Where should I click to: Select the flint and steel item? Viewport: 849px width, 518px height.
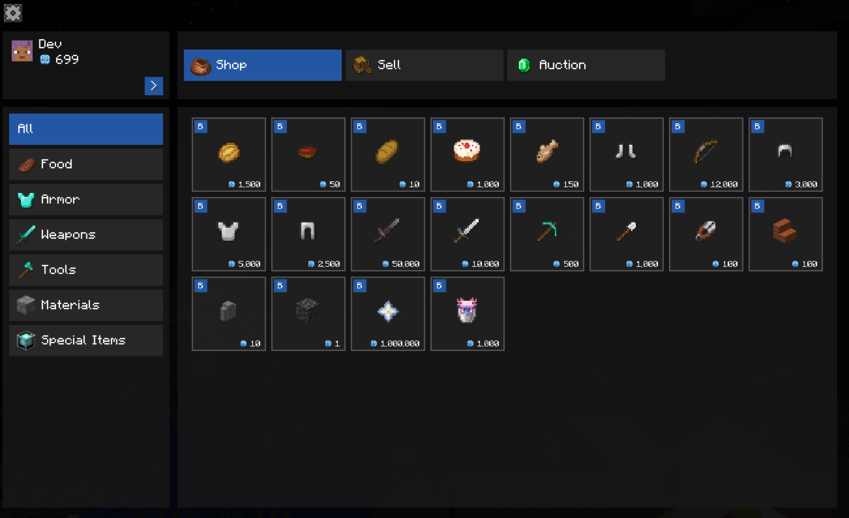coord(706,234)
